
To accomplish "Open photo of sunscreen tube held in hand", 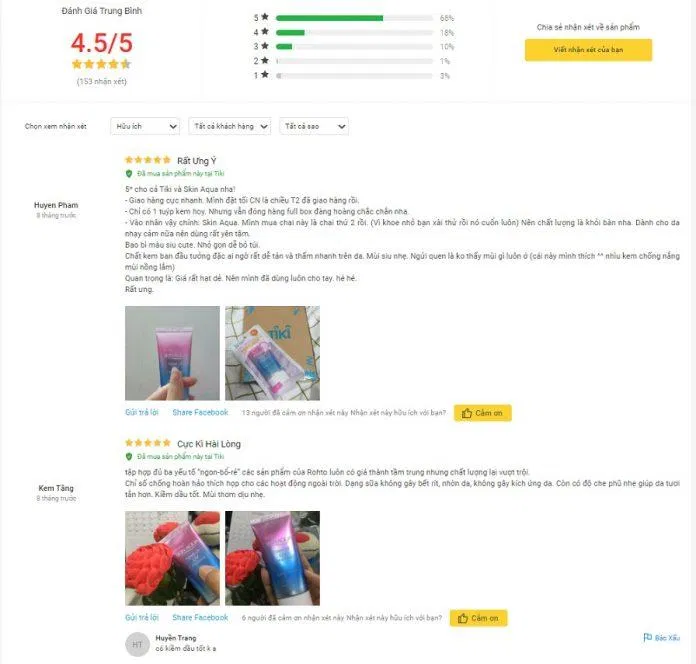I will [172, 353].
